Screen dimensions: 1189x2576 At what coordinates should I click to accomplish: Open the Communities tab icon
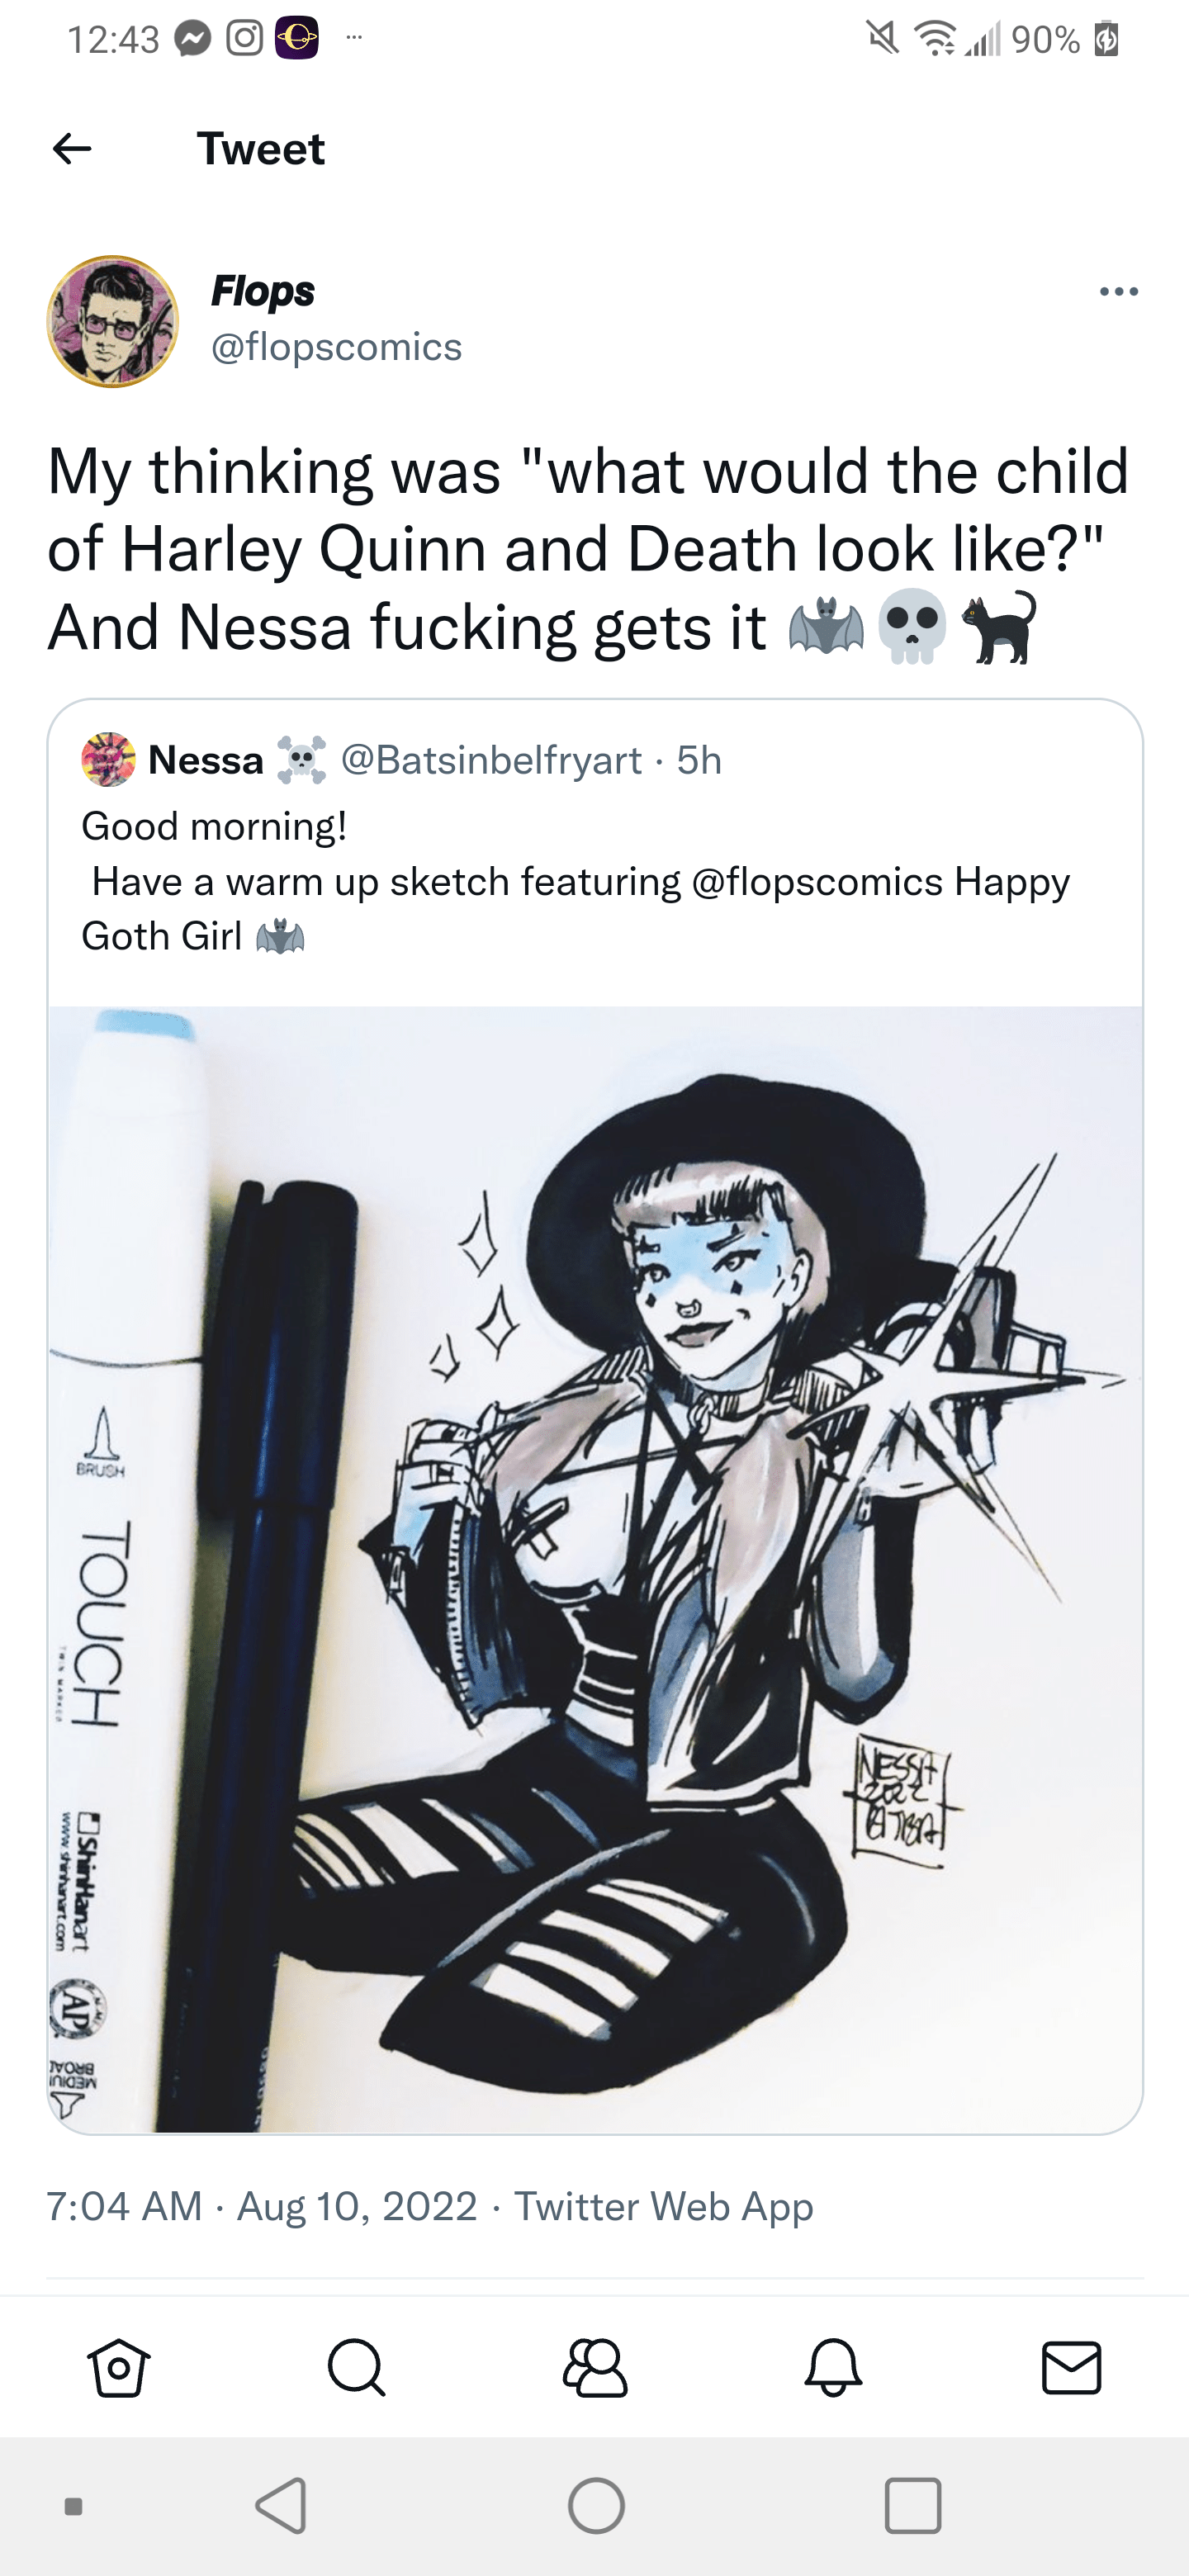(x=595, y=2368)
